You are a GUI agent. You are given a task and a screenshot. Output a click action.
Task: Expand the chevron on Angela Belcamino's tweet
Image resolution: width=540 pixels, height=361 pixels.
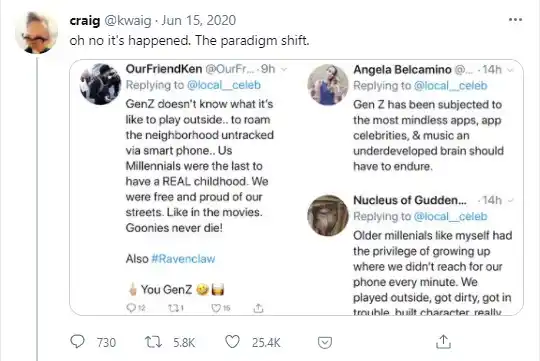click(511, 70)
